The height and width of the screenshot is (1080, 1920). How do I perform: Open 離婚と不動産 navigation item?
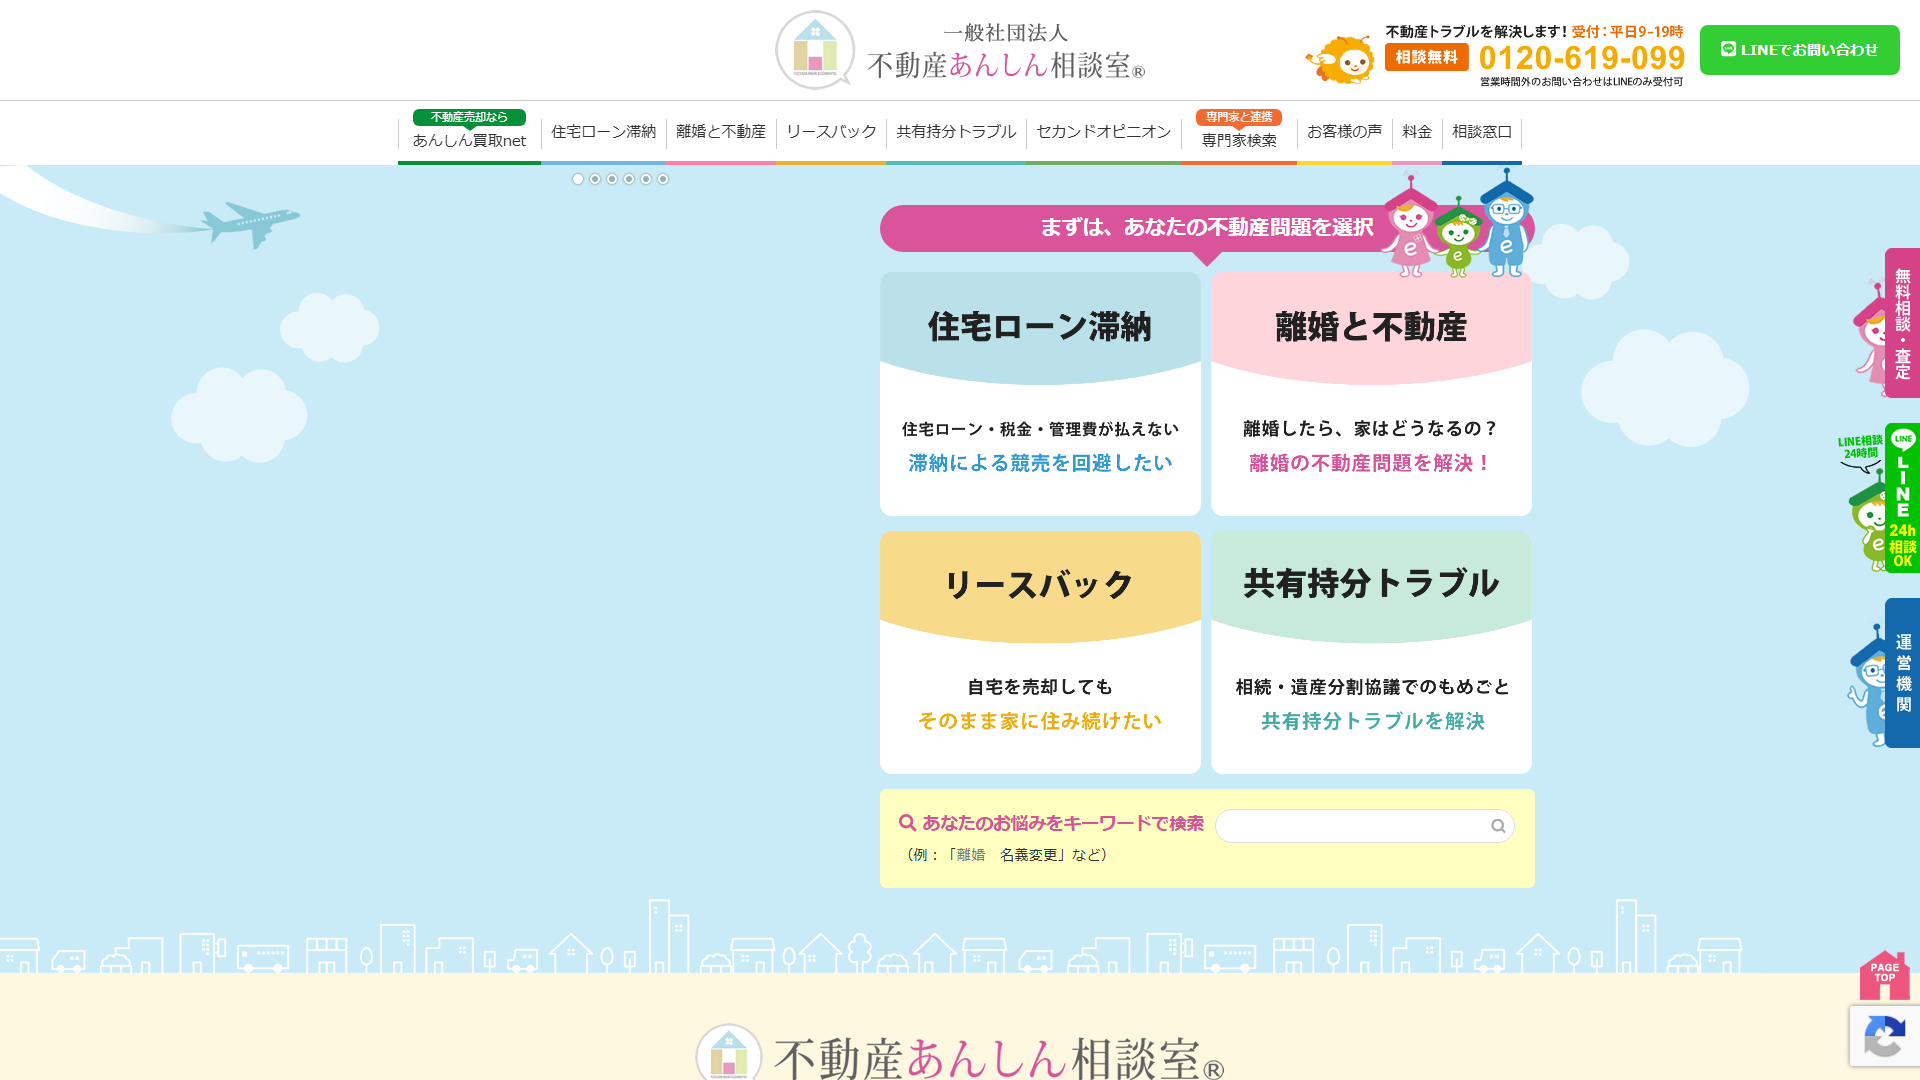720,133
